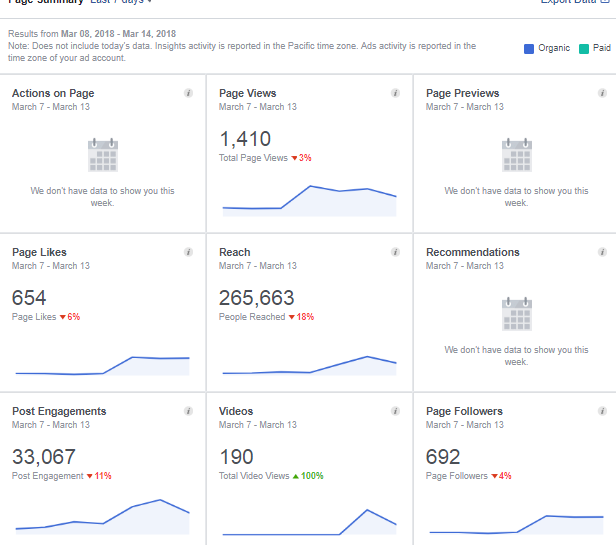Click info icon on Recommendations card
The width and height of the screenshot is (616, 545).
tap(602, 252)
